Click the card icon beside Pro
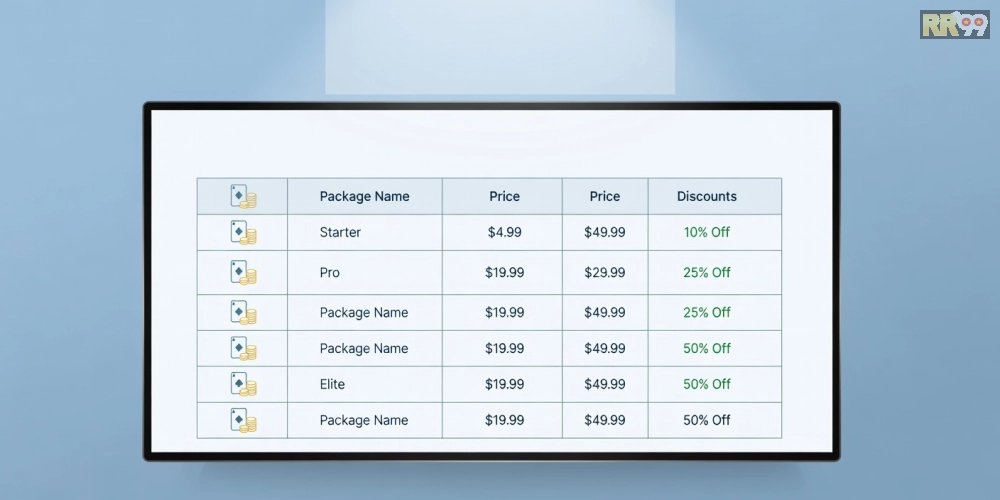The width and height of the screenshot is (1000, 500). pyautogui.click(x=243, y=272)
